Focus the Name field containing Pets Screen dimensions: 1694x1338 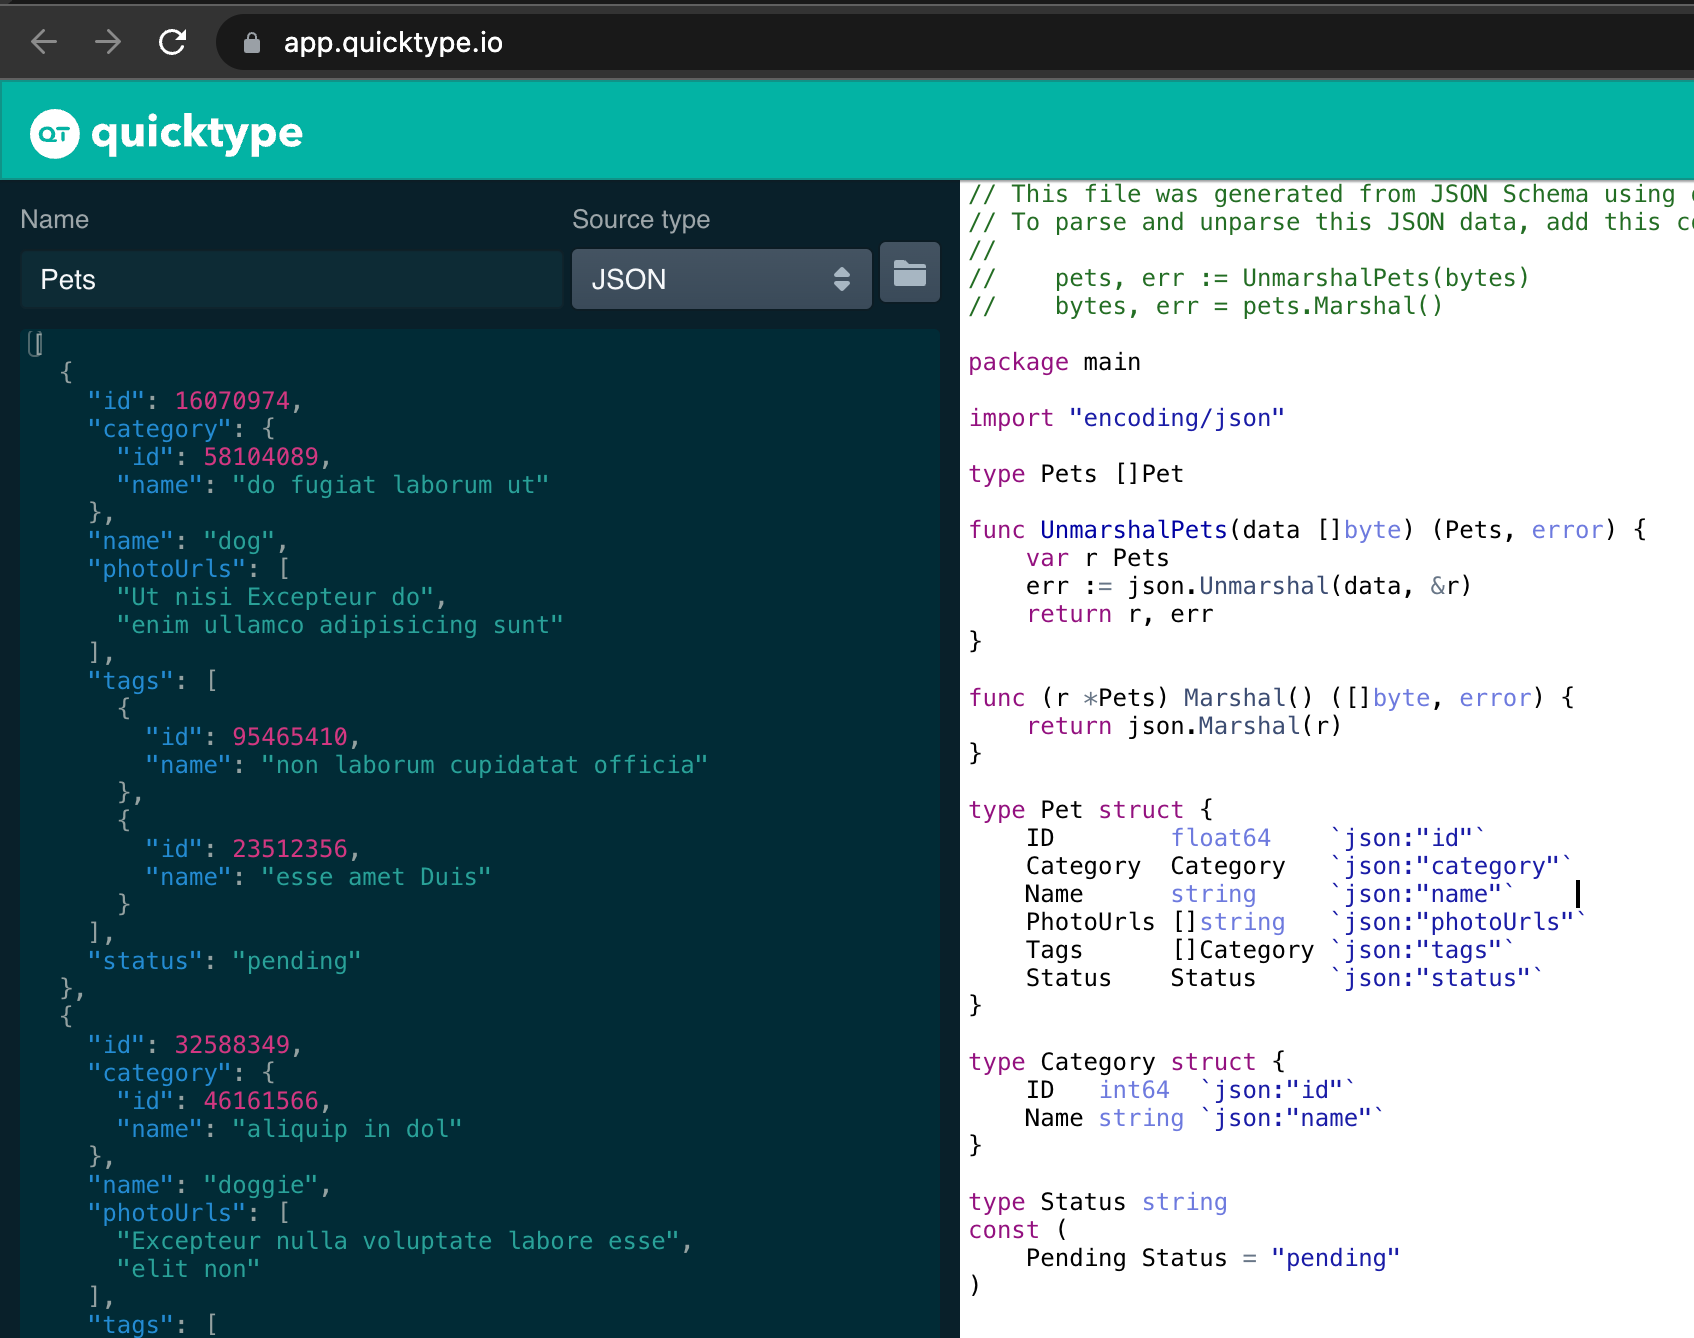(x=290, y=280)
